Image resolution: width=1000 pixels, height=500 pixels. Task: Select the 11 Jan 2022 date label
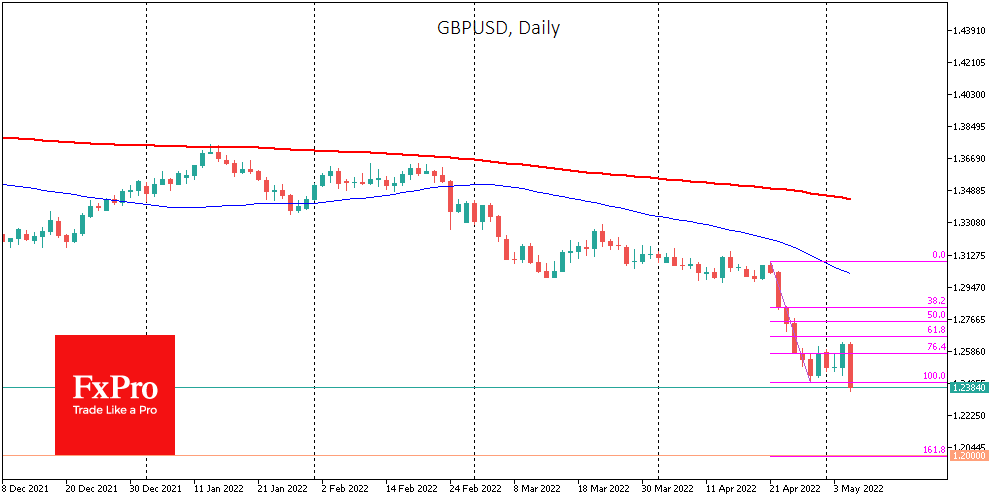click(x=218, y=489)
